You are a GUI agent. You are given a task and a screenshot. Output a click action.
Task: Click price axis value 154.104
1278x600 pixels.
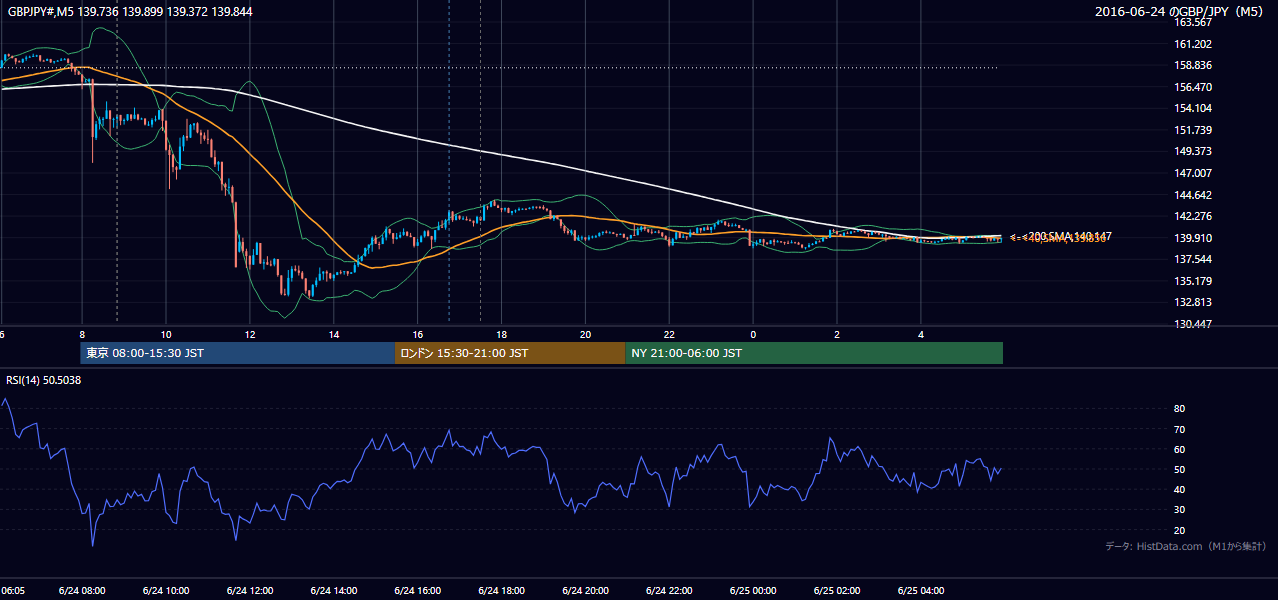[x=1193, y=108]
